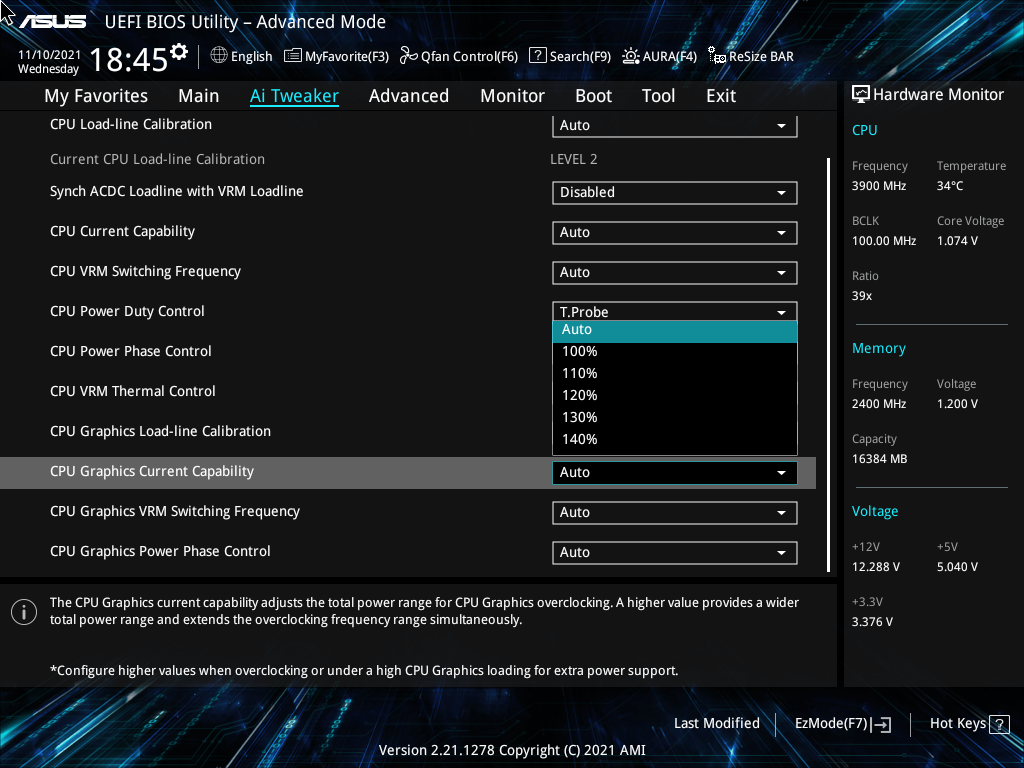
Task: Click CPU temperature 34°C value
Action: (950, 186)
